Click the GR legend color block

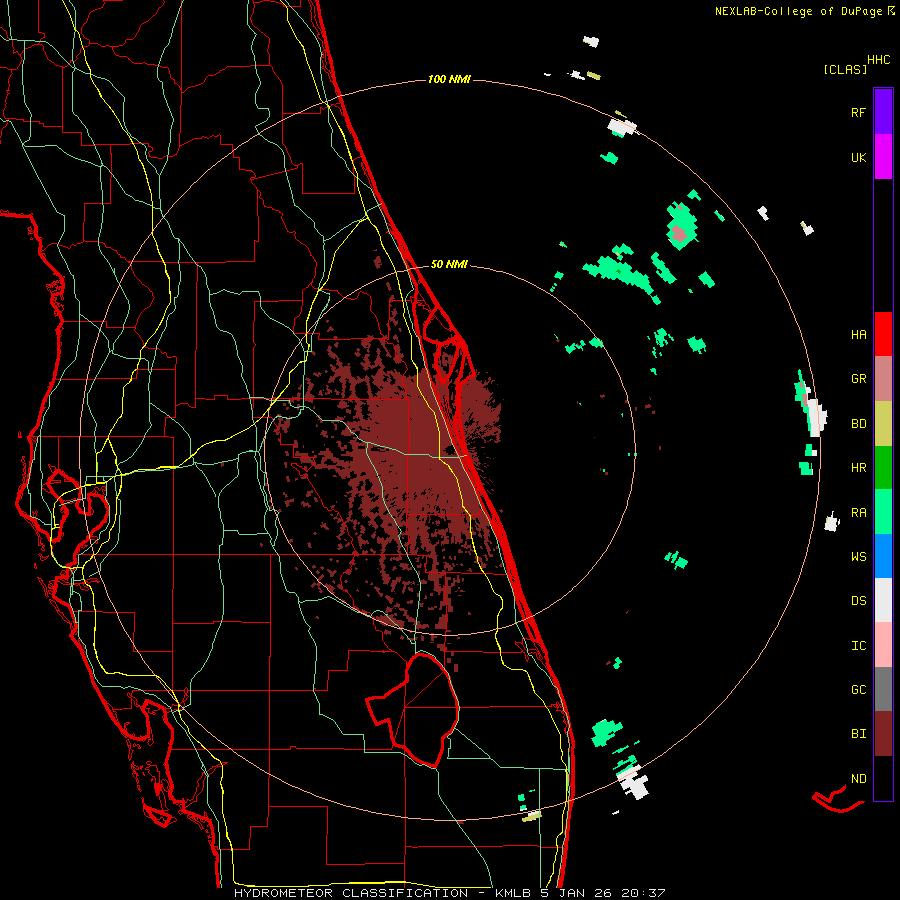(883, 379)
